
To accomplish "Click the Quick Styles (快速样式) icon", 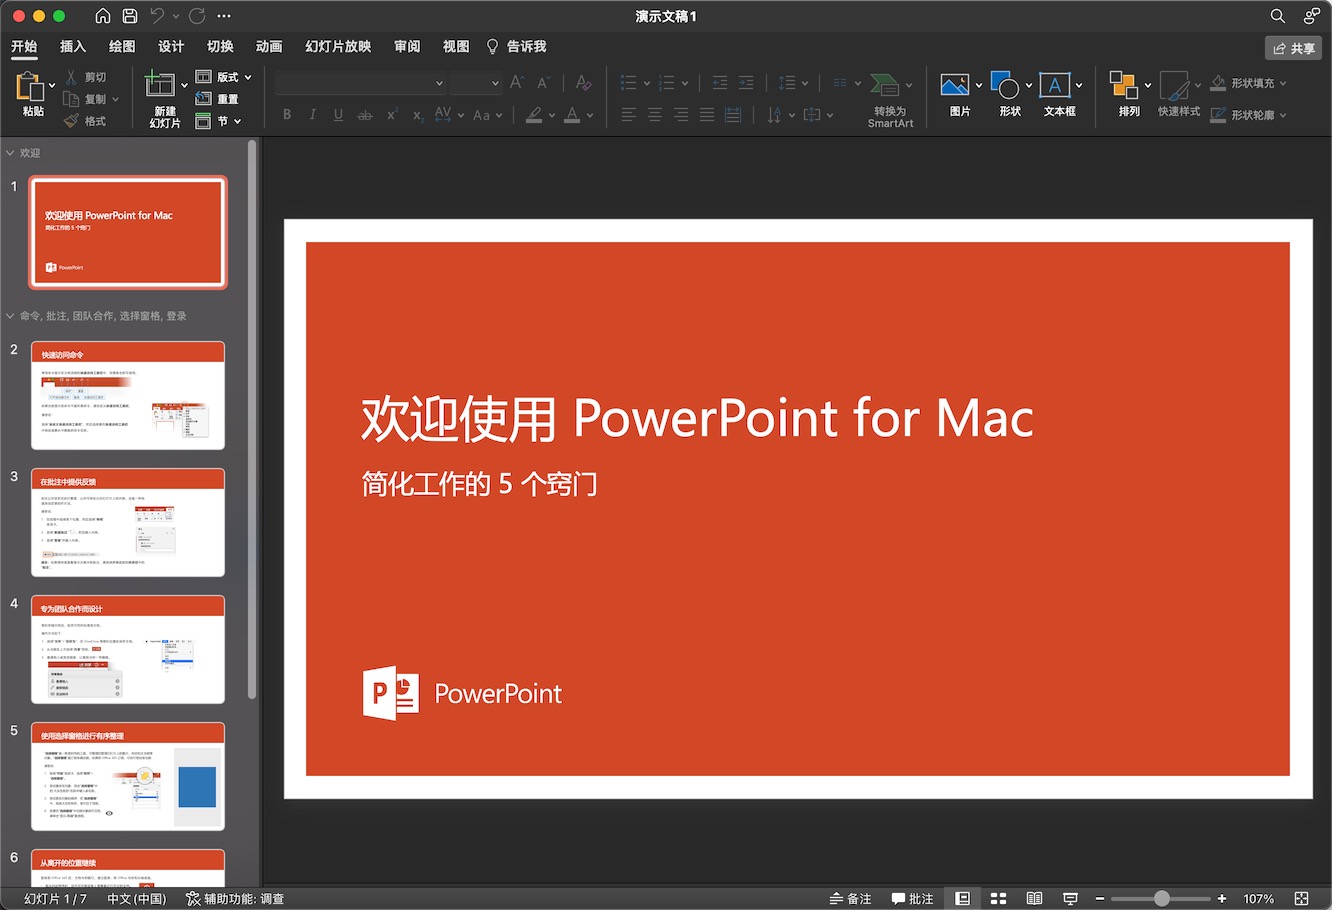I will point(1174,86).
